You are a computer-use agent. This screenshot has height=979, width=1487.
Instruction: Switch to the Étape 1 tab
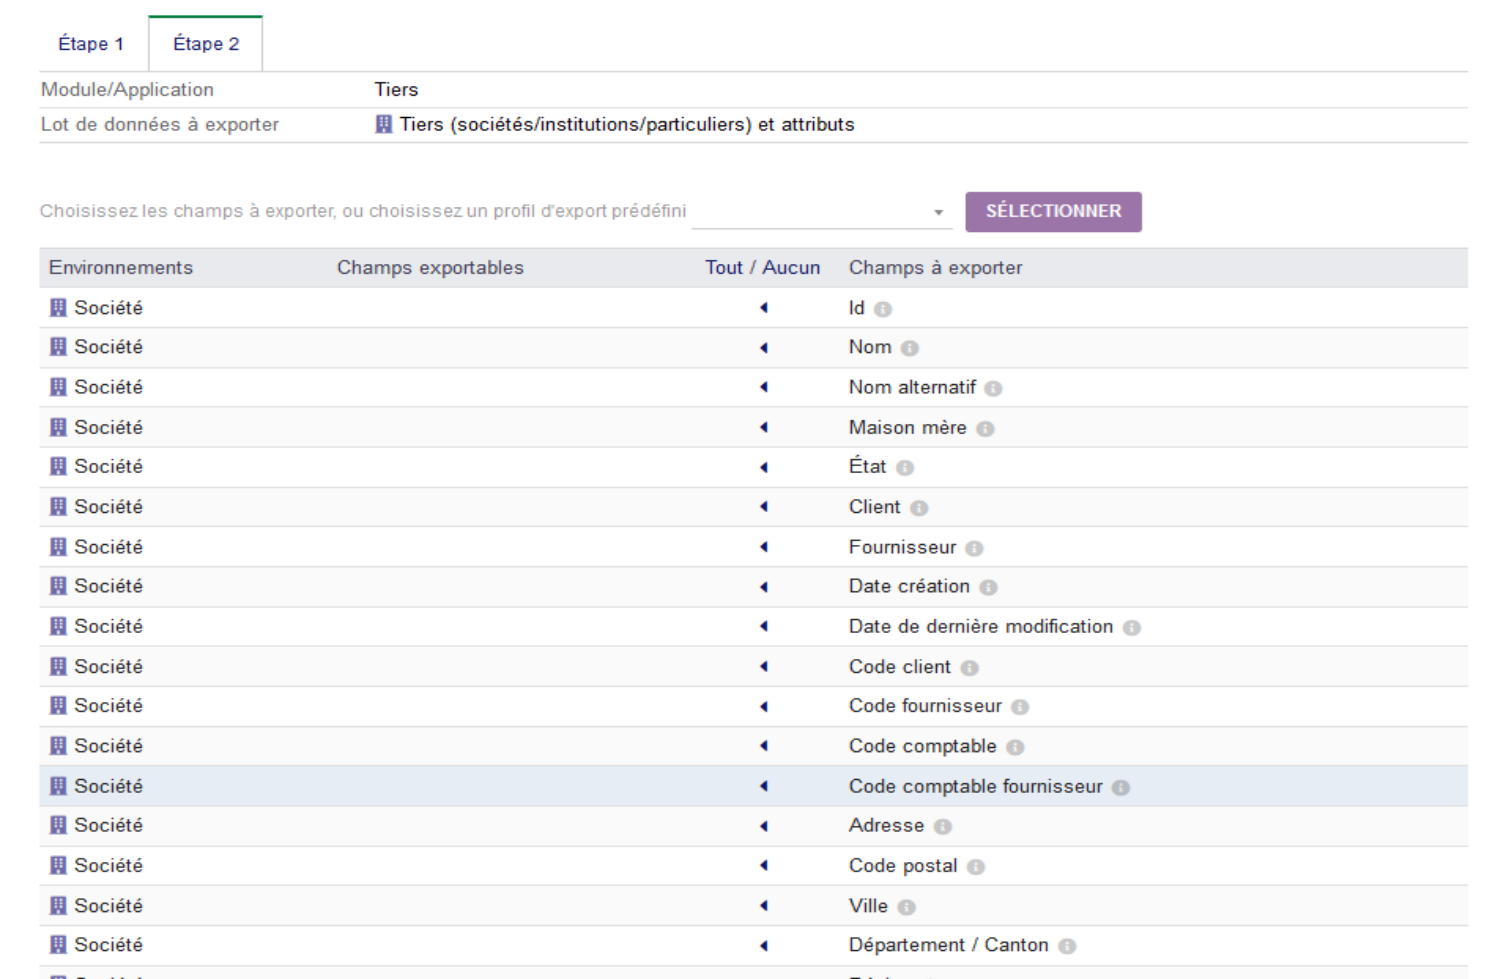coord(91,44)
